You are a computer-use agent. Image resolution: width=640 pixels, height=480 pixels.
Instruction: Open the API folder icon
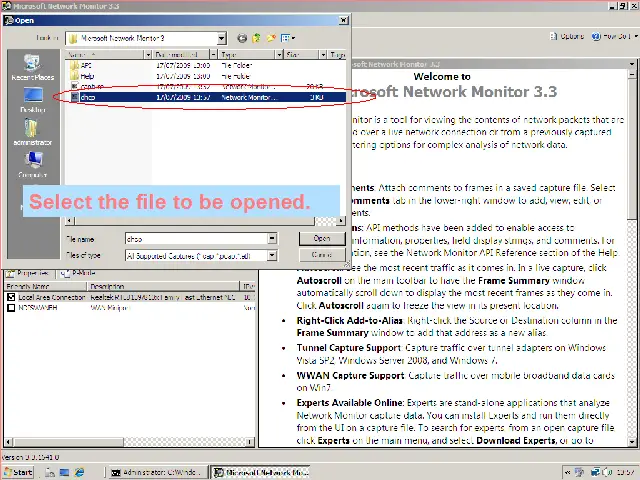pos(74,65)
